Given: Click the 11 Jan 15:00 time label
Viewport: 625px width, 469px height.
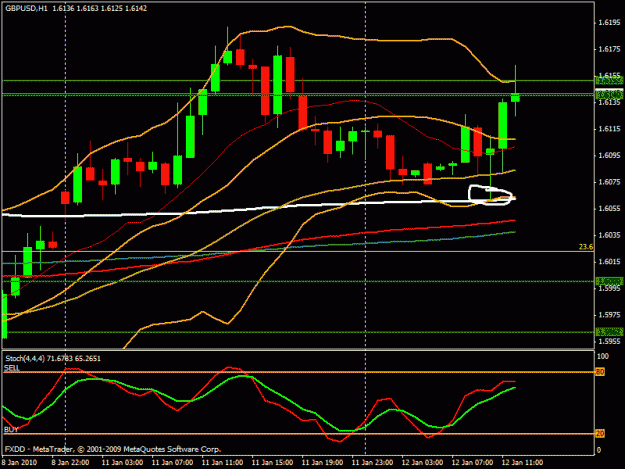Looking at the screenshot, I should pyautogui.click(x=273, y=462).
